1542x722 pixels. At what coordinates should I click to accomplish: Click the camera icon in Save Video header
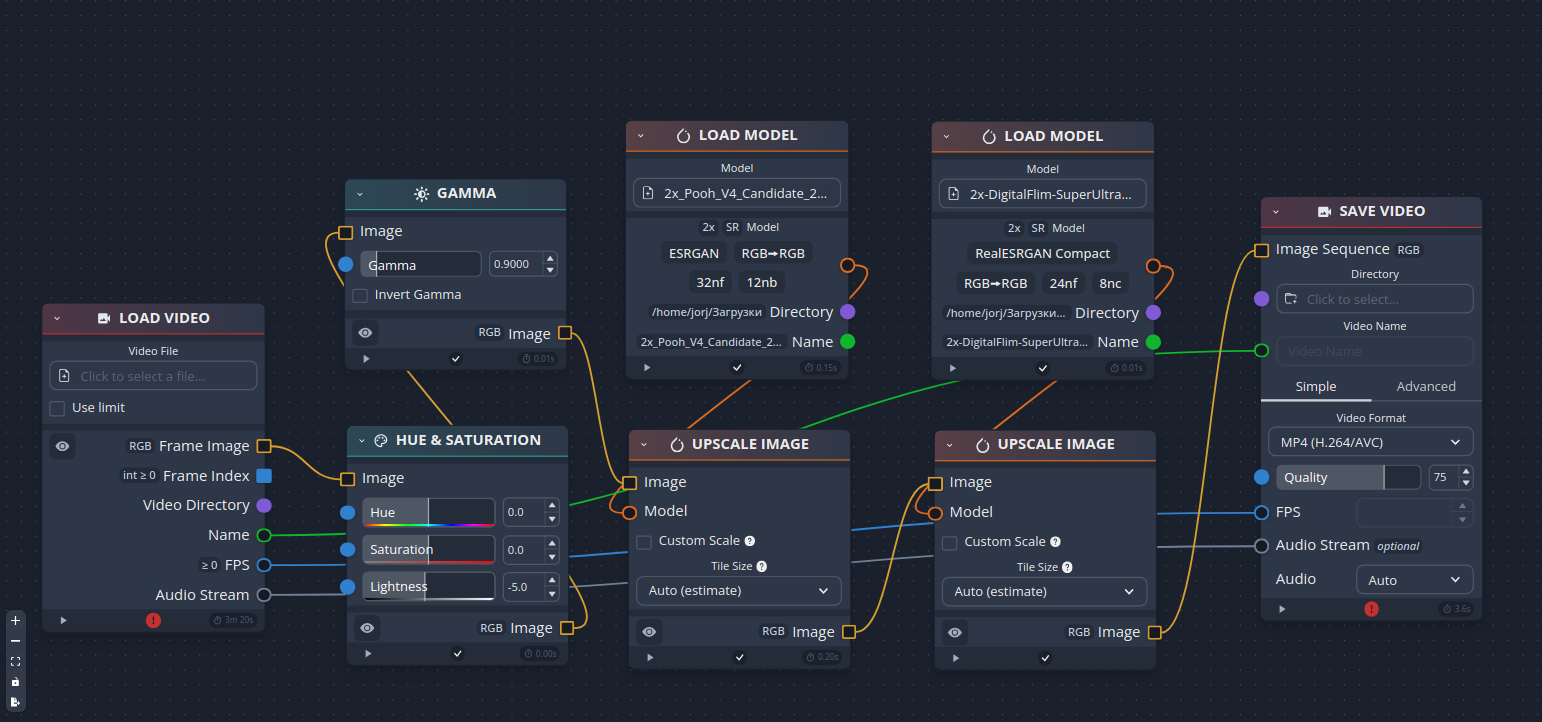click(x=1324, y=211)
